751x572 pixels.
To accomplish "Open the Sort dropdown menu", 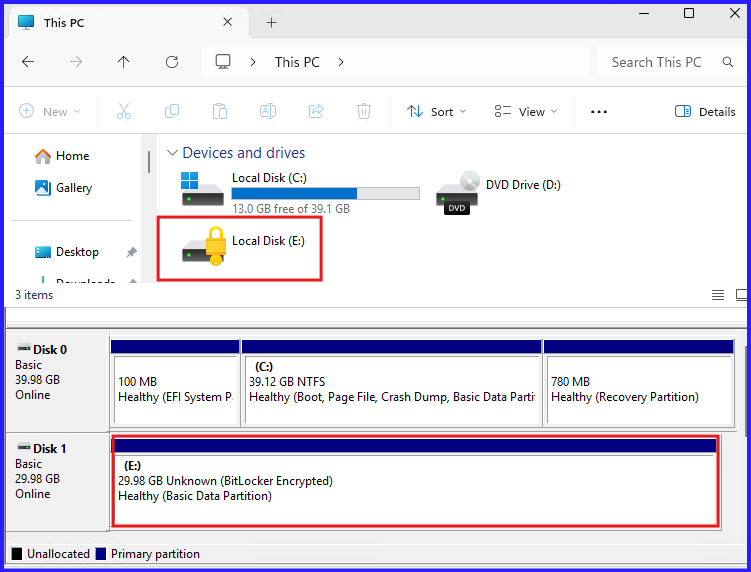I will 431,112.
